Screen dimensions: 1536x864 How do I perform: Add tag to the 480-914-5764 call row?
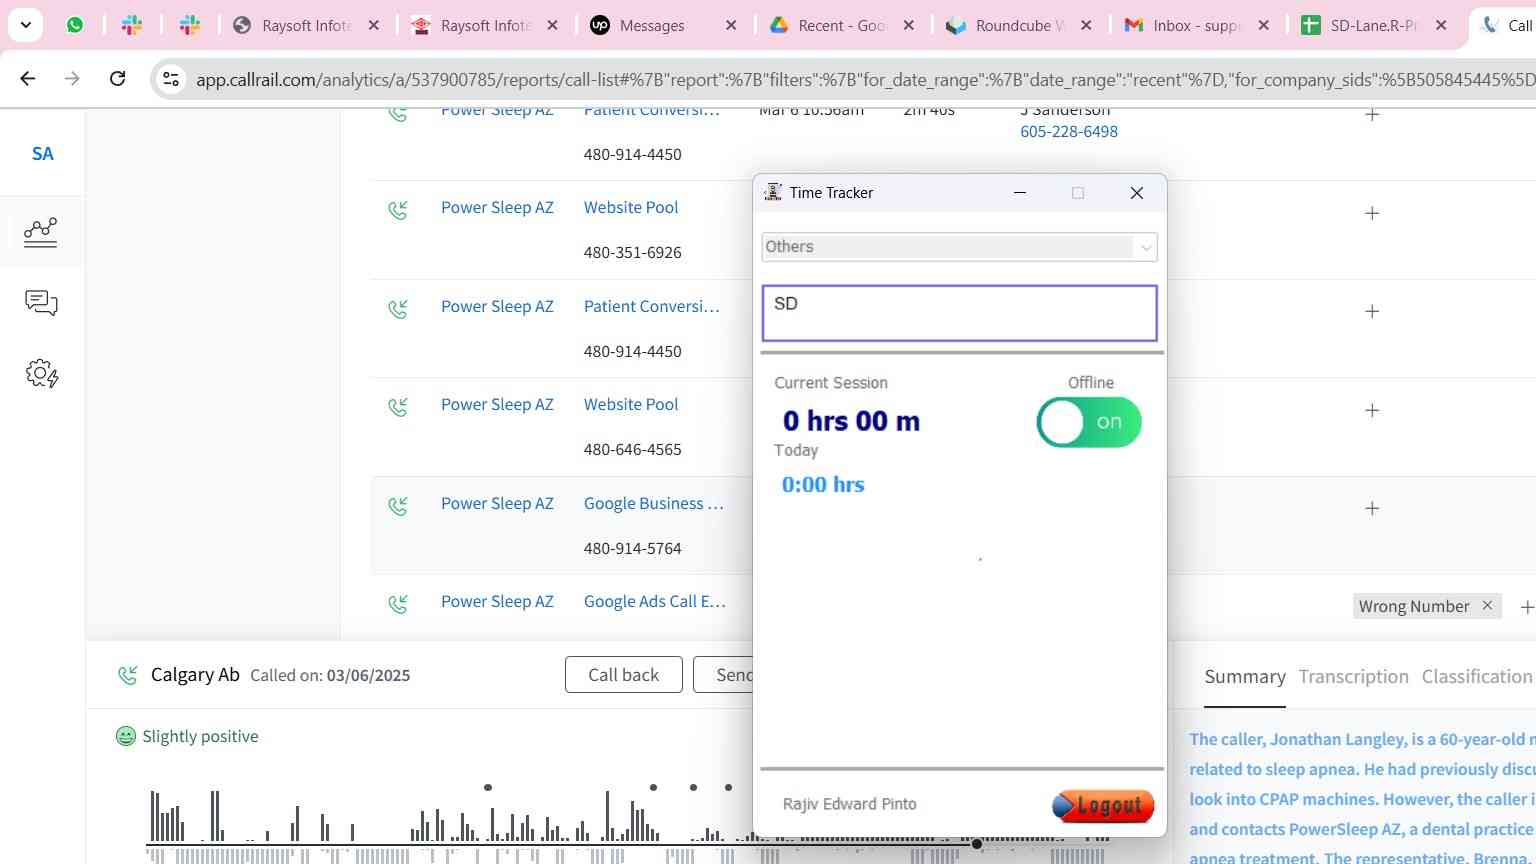click(x=1372, y=508)
